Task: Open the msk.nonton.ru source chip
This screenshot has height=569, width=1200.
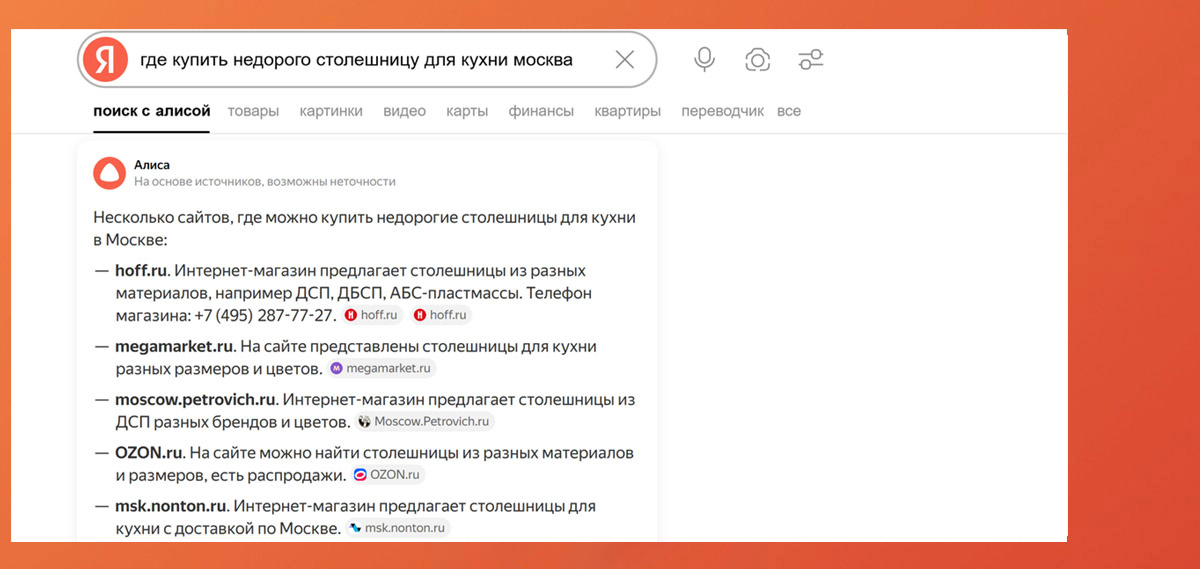Action: coord(398,528)
